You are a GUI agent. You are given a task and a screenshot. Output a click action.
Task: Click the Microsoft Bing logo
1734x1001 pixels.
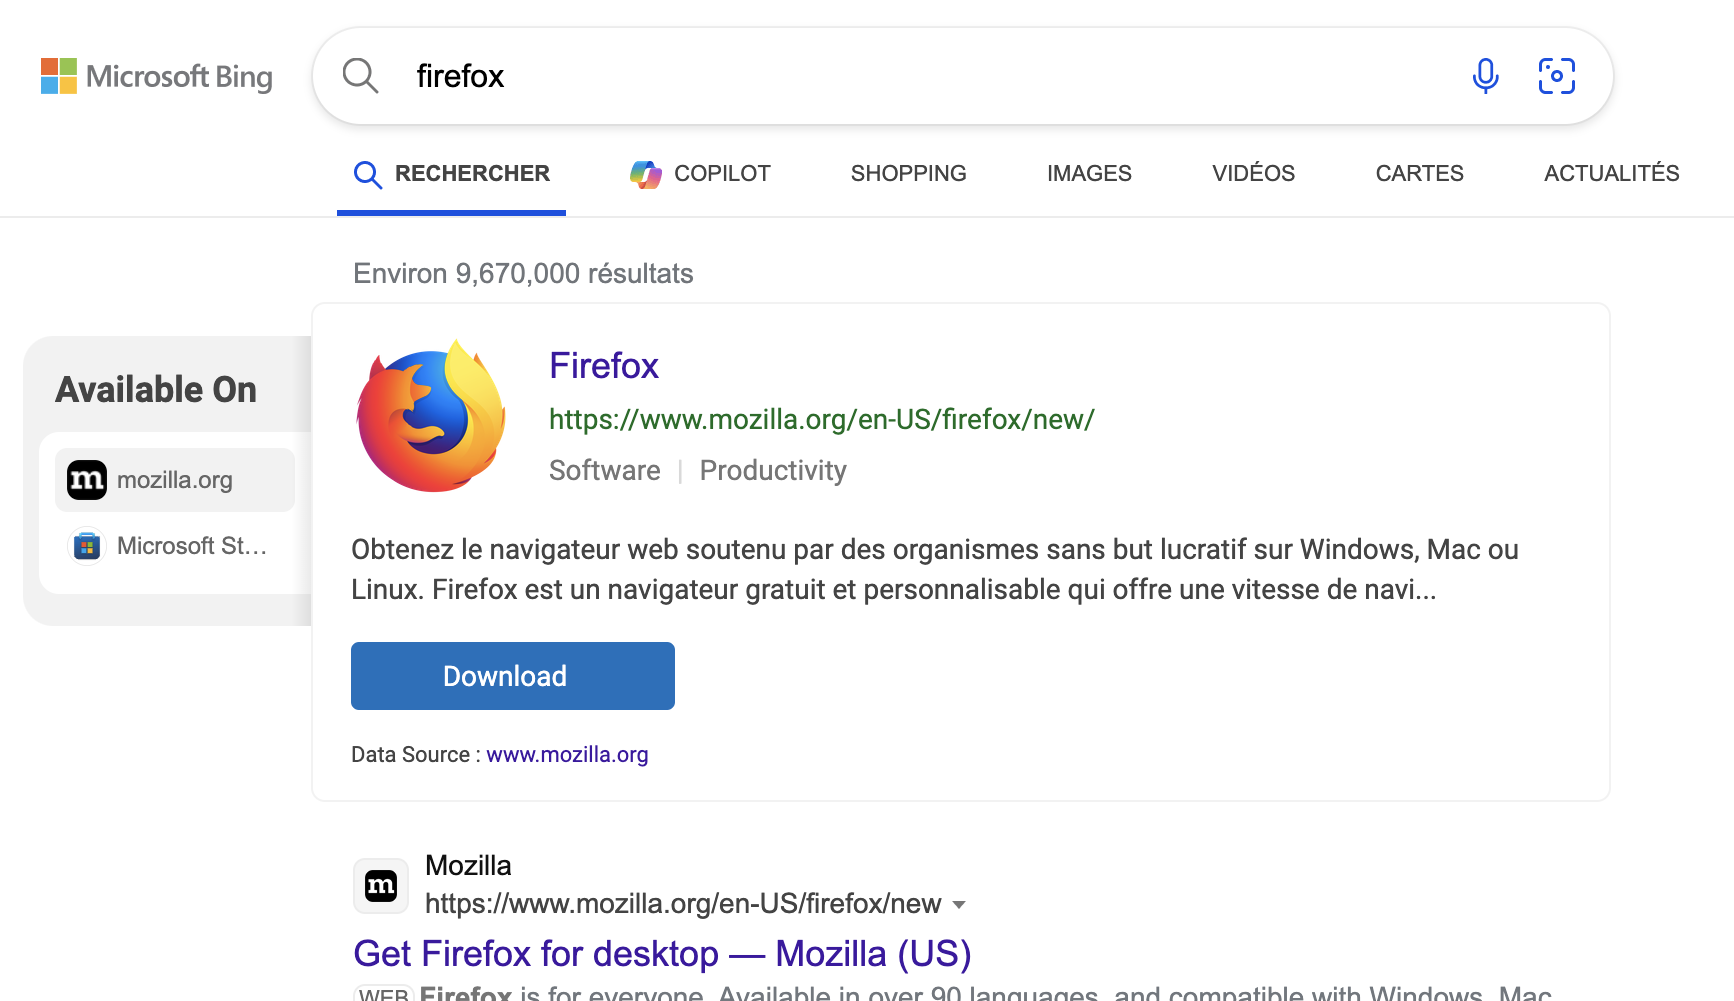click(157, 76)
